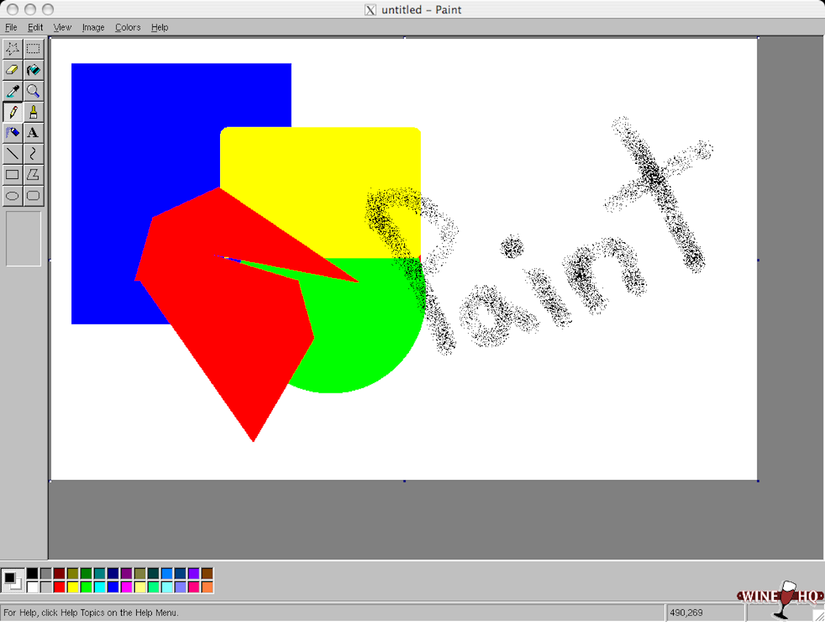Open the File menu
Screen dimensions: 825x622
[x=11, y=27]
